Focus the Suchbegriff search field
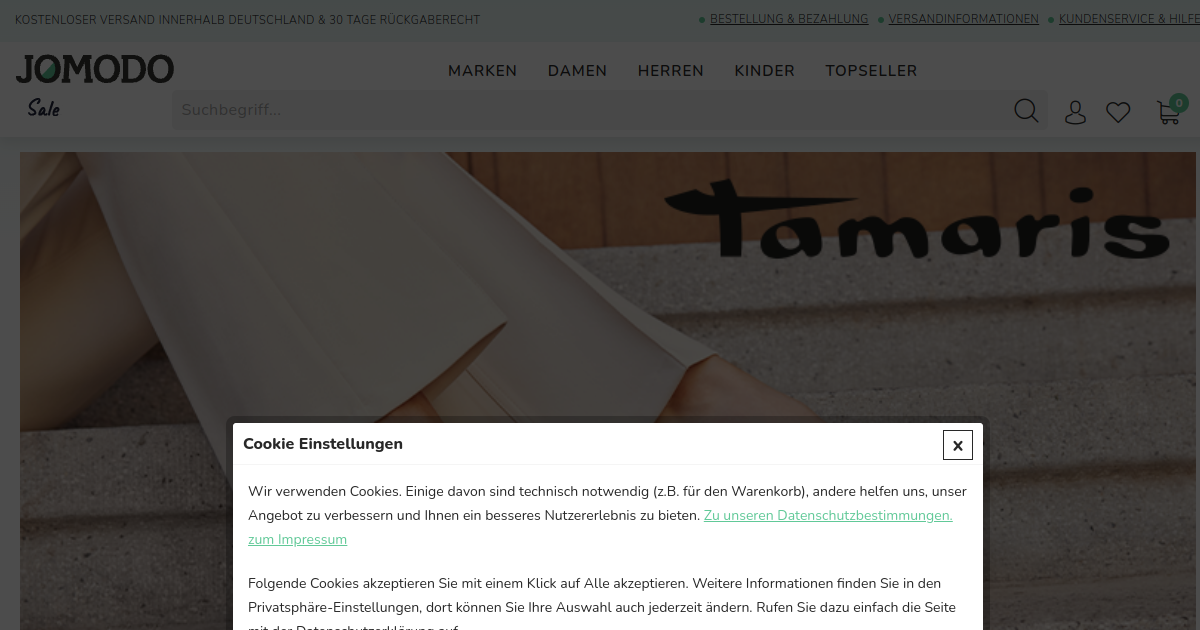The width and height of the screenshot is (1200, 630). (x=590, y=110)
